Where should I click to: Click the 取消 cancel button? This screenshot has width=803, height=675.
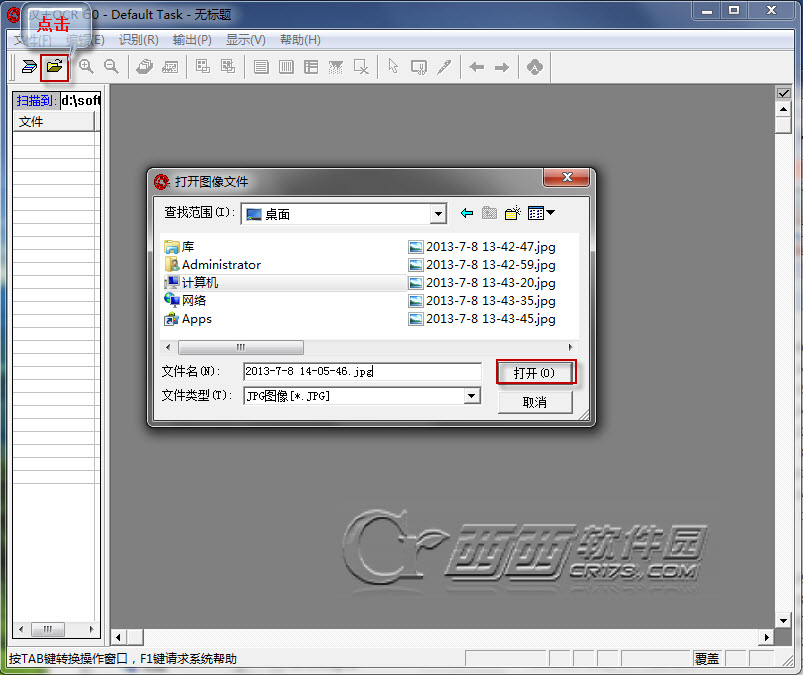(536, 402)
